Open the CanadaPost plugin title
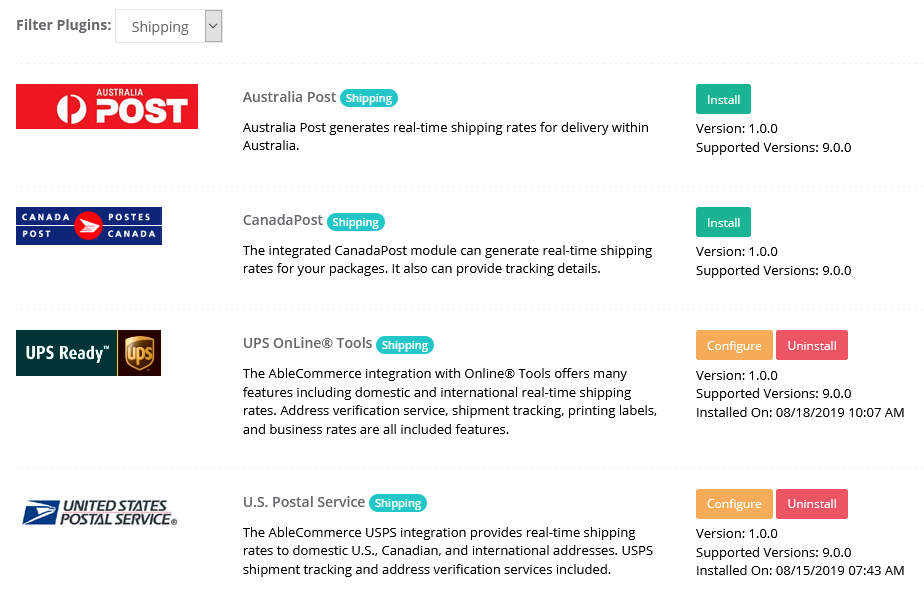The height and width of the screenshot is (593, 924). coord(283,220)
